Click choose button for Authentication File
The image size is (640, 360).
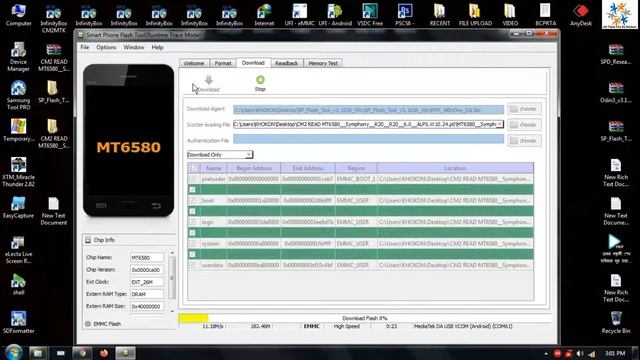click(x=524, y=140)
